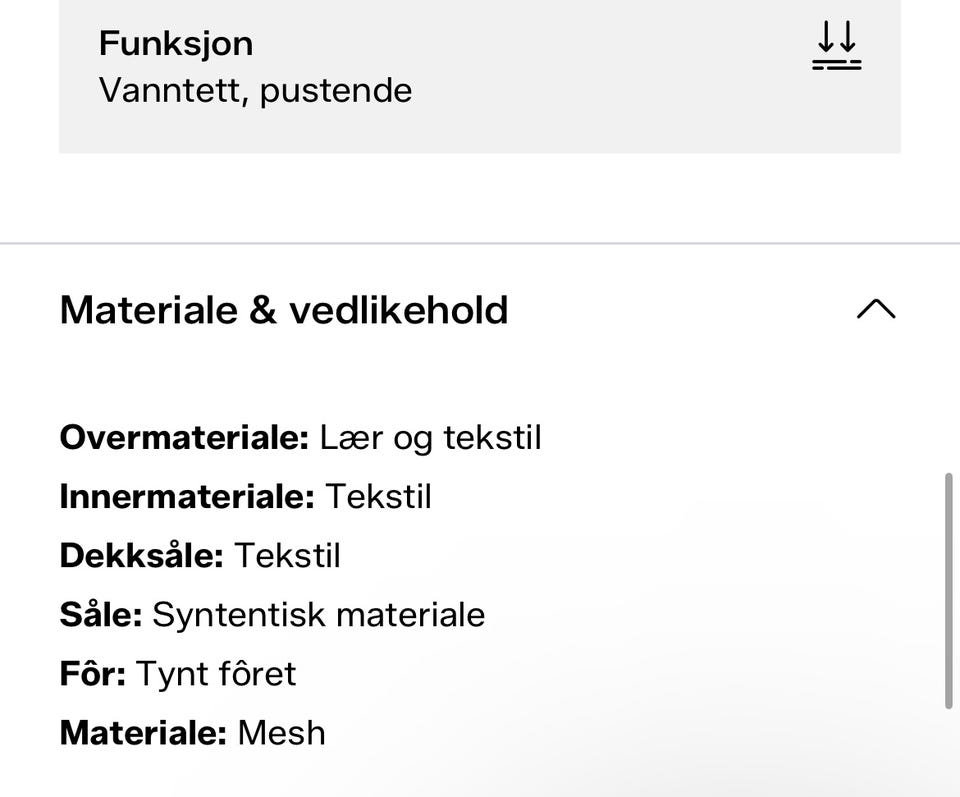Click the bold "Dekksåle:" label
This screenshot has height=797, width=960.
pos(141,555)
